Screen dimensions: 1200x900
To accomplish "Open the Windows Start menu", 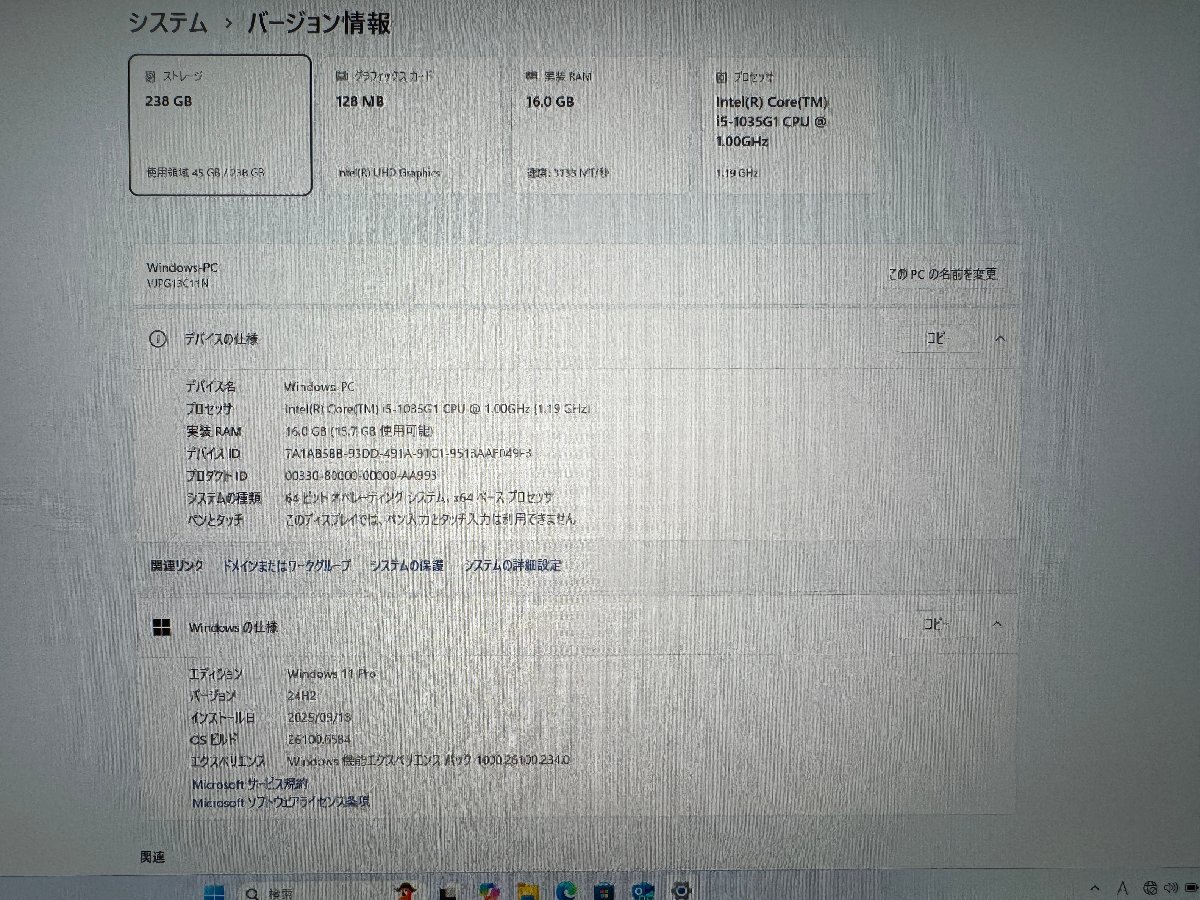I will click(x=215, y=890).
